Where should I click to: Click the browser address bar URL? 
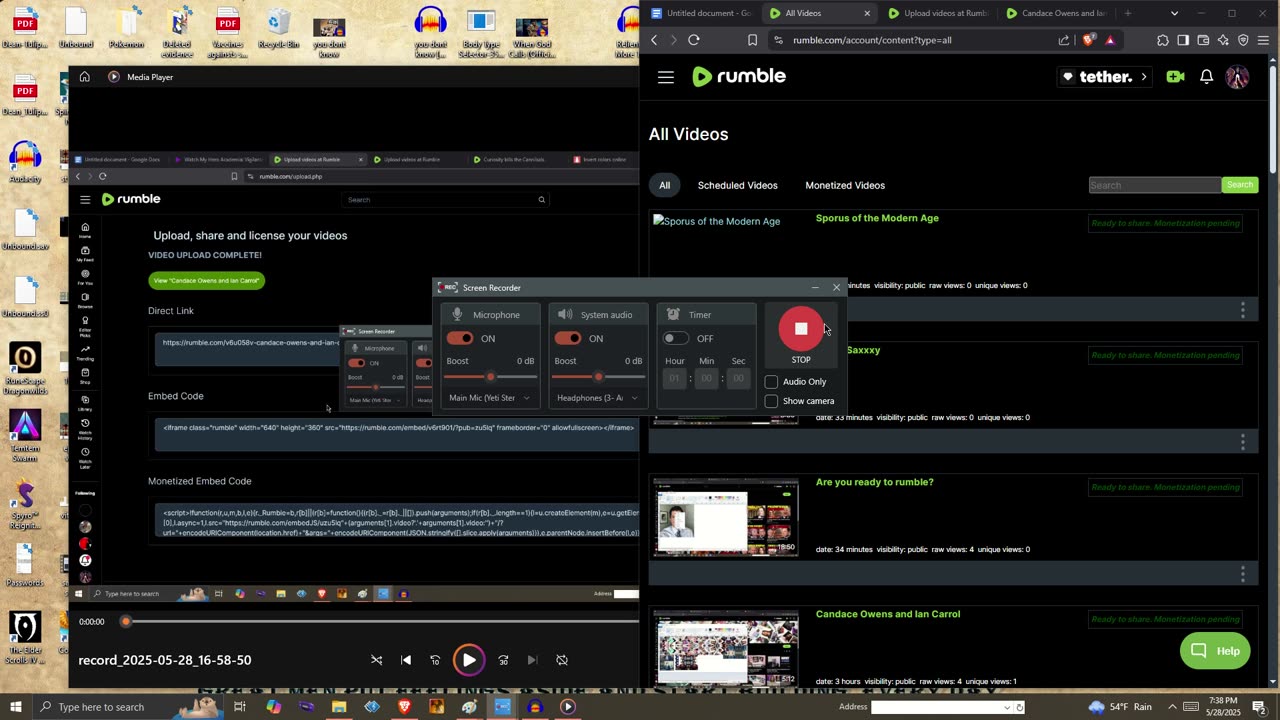coord(872,40)
